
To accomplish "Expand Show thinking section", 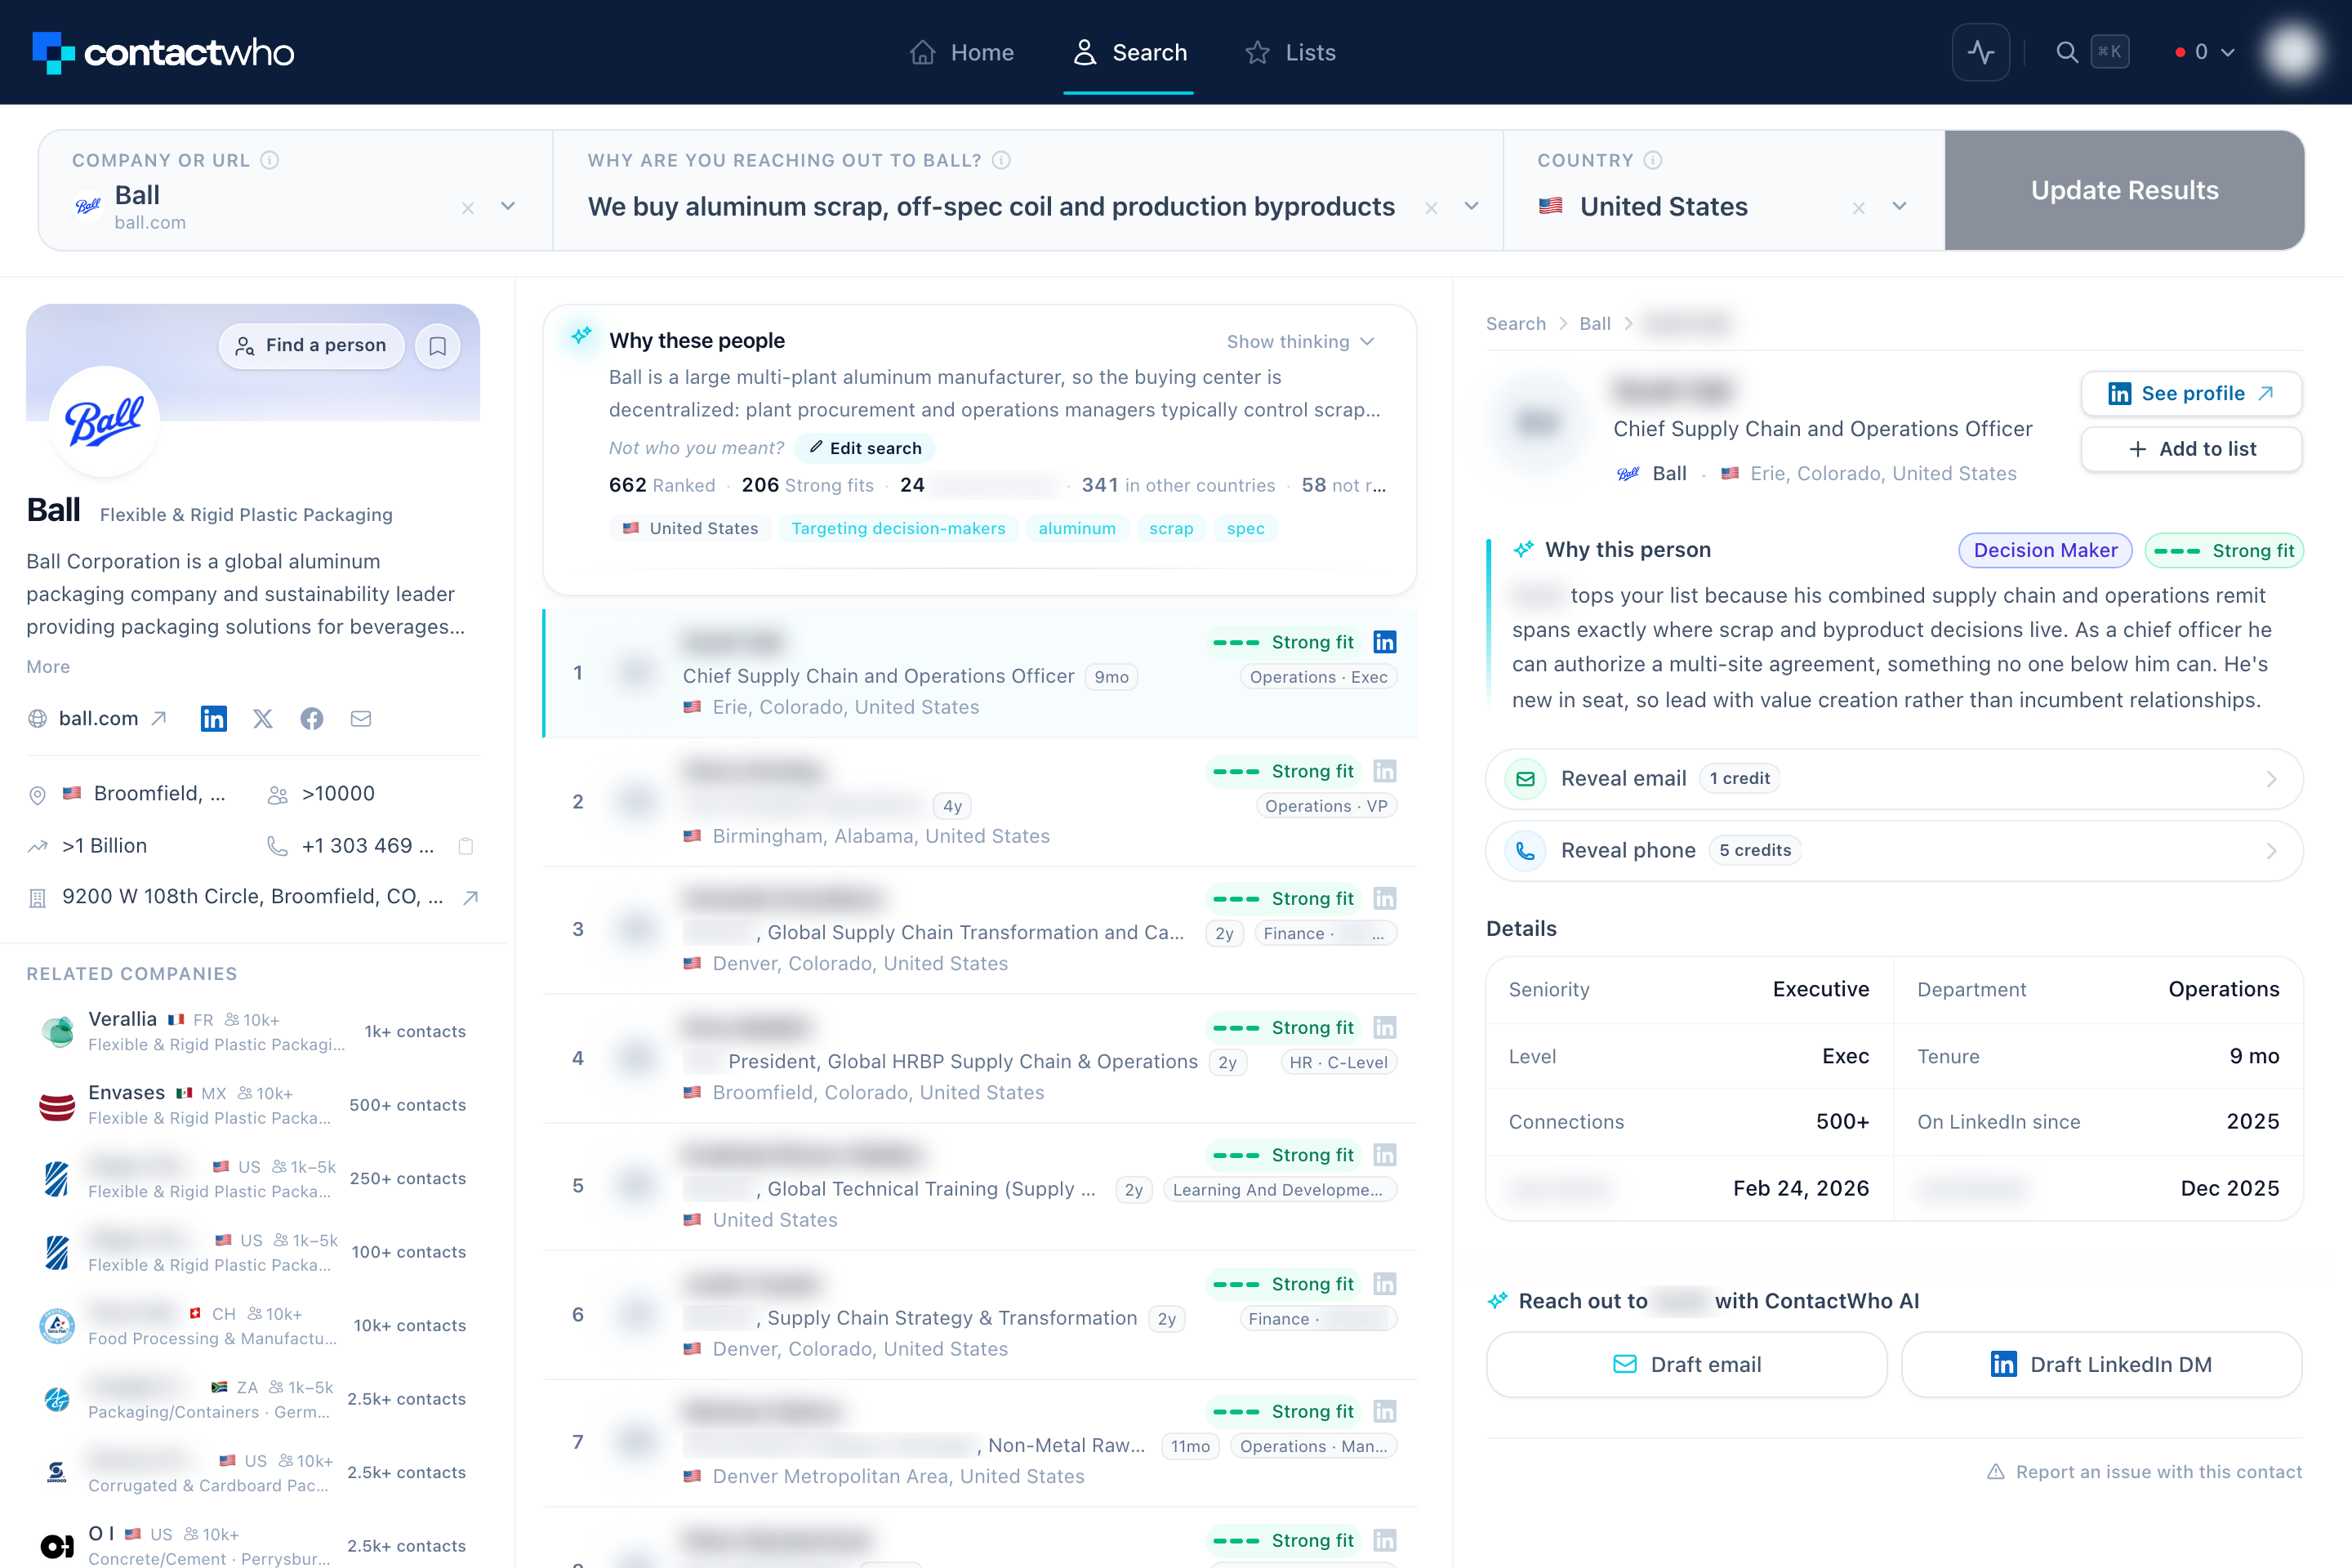I will point(1300,342).
